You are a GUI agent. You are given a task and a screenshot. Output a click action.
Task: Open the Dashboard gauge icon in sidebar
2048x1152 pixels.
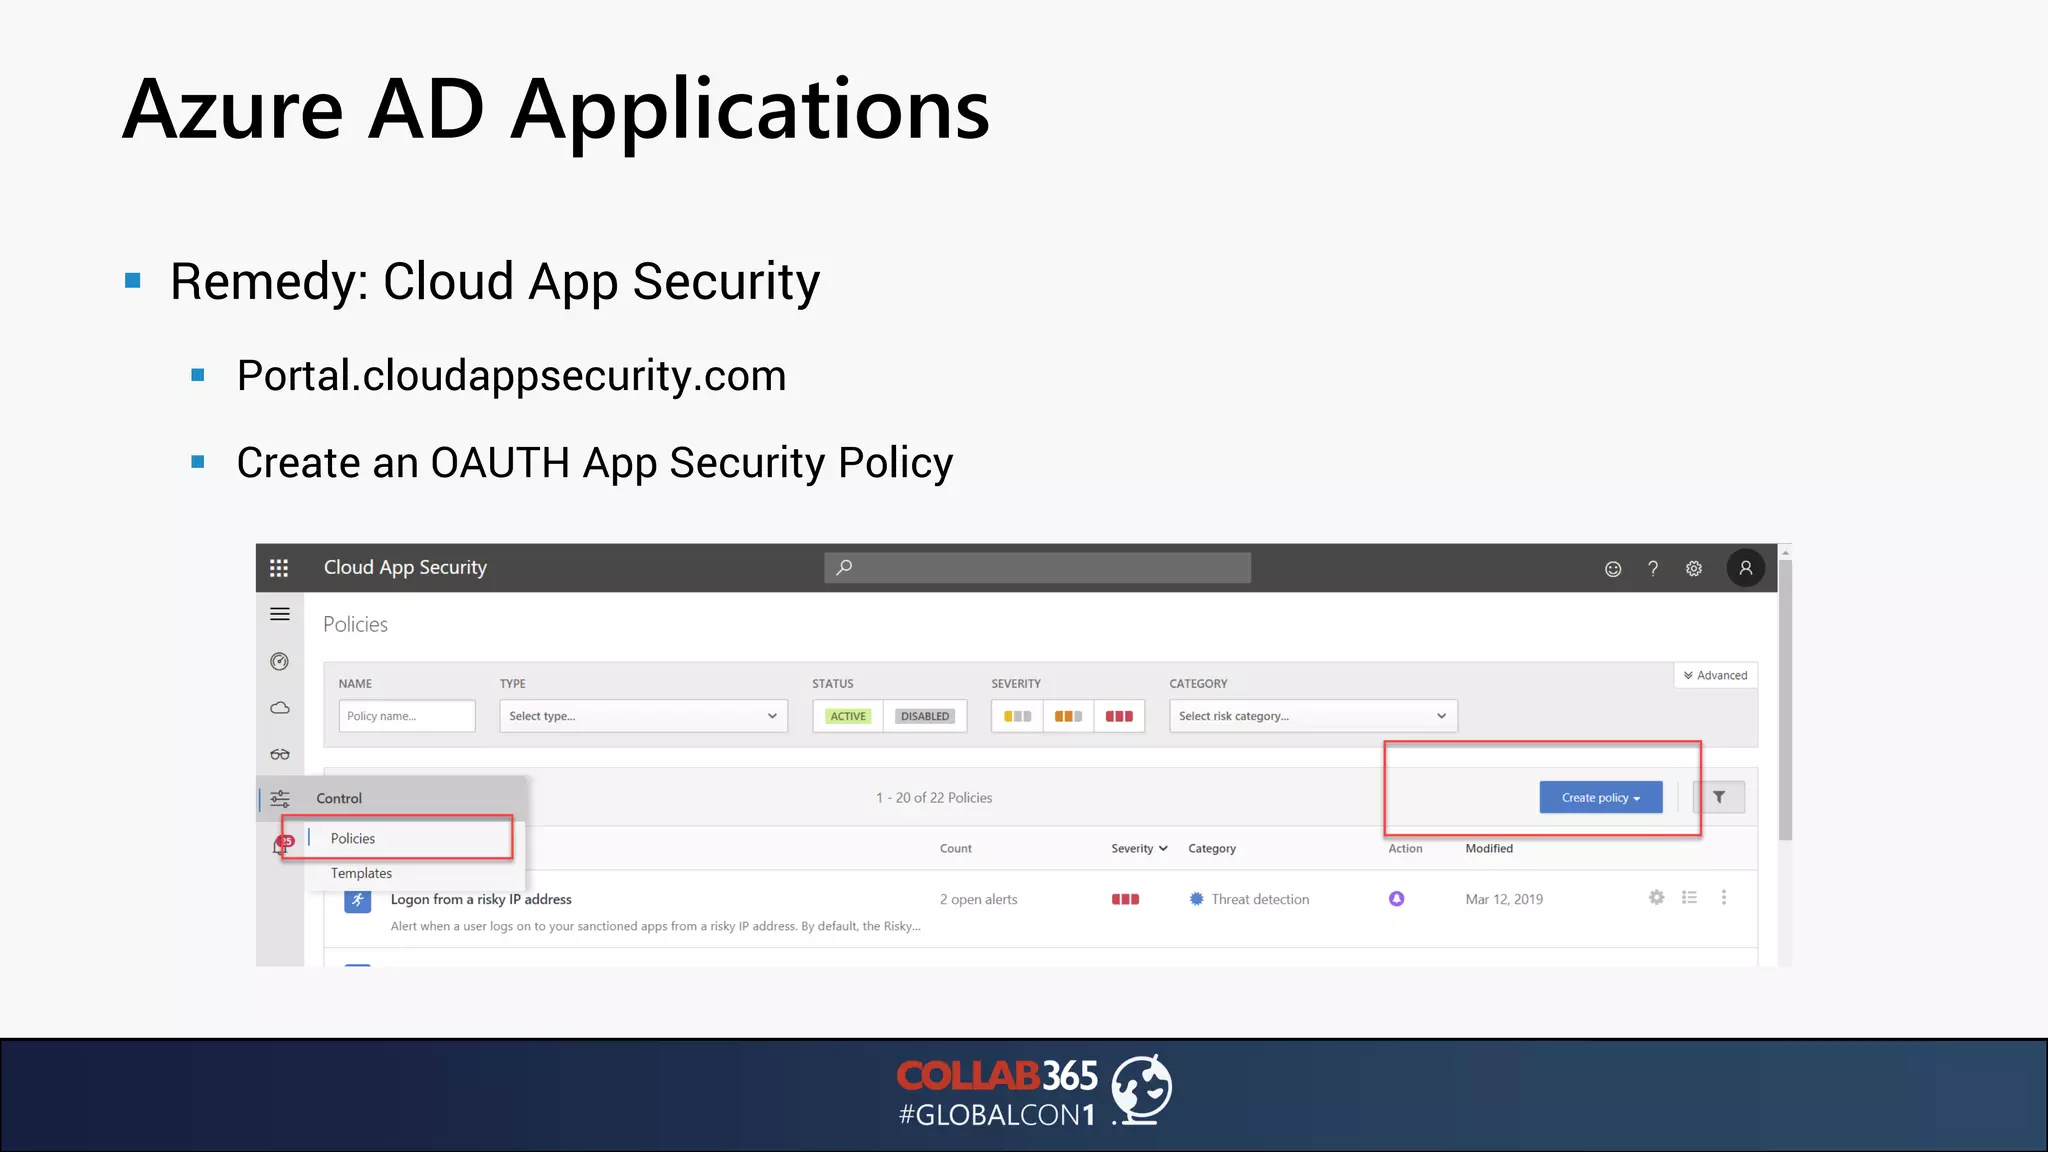[280, 661]
